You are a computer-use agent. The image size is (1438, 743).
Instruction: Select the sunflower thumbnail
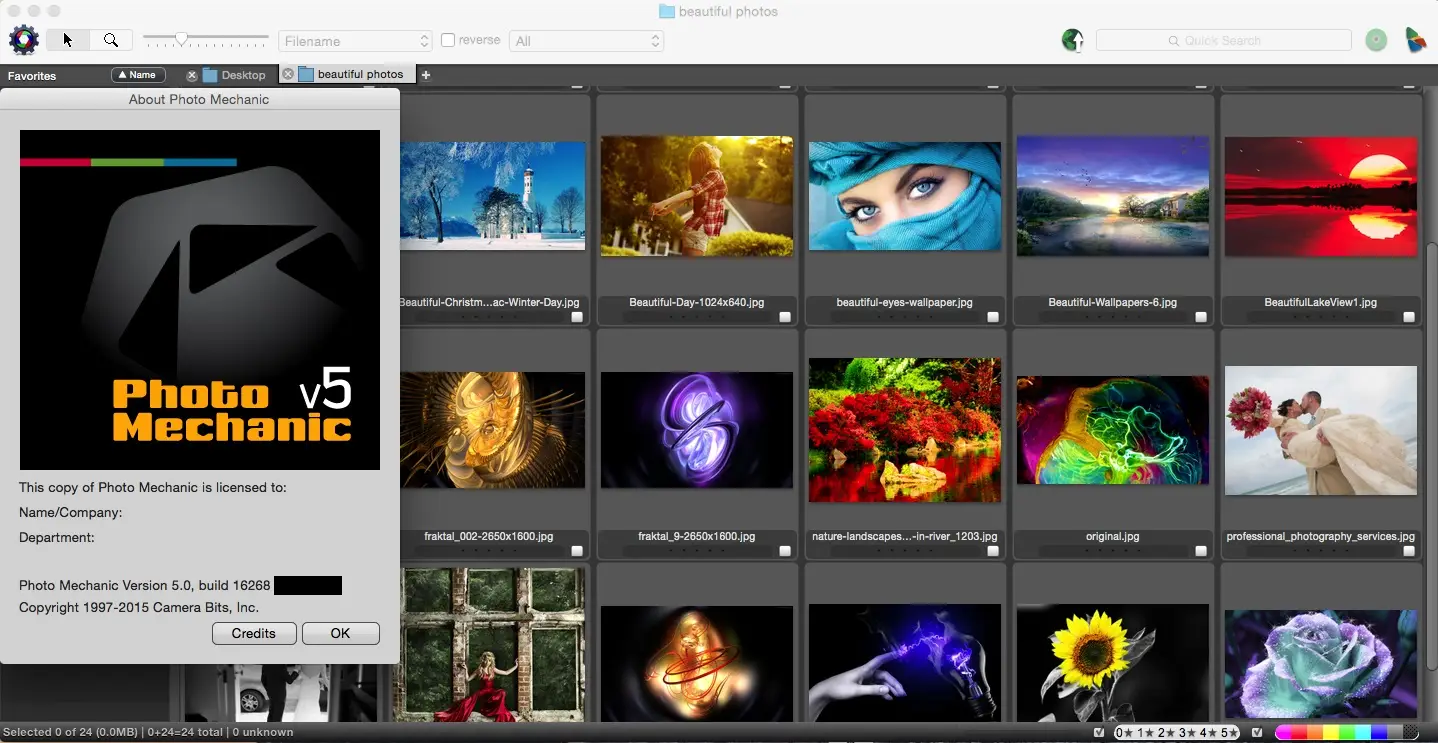1113,663
